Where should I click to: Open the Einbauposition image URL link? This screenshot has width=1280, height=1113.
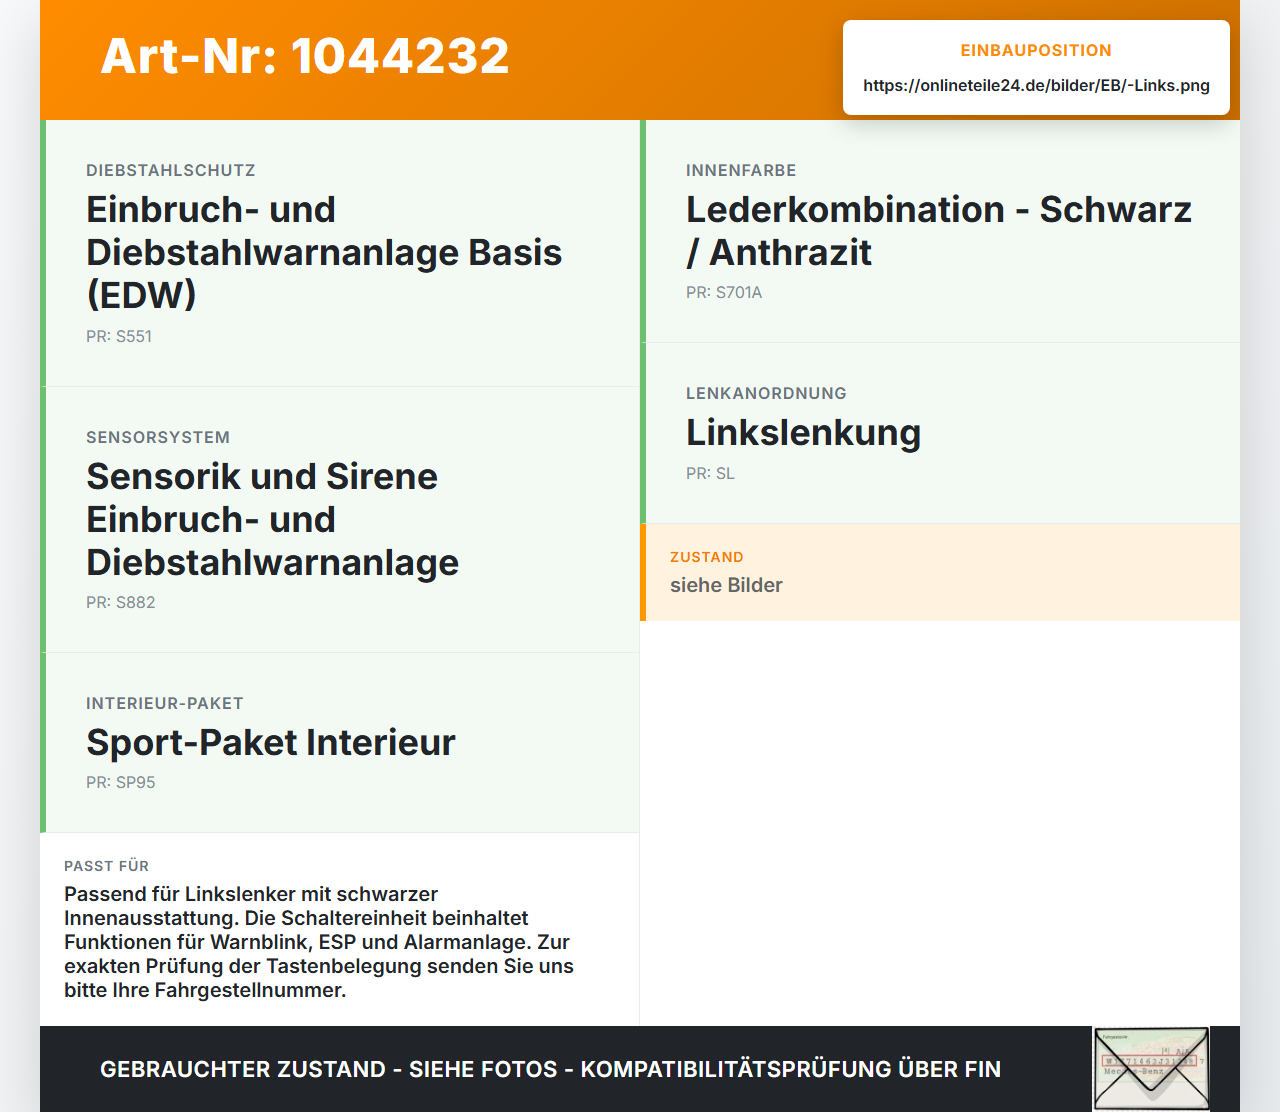tap(1036, 86)
